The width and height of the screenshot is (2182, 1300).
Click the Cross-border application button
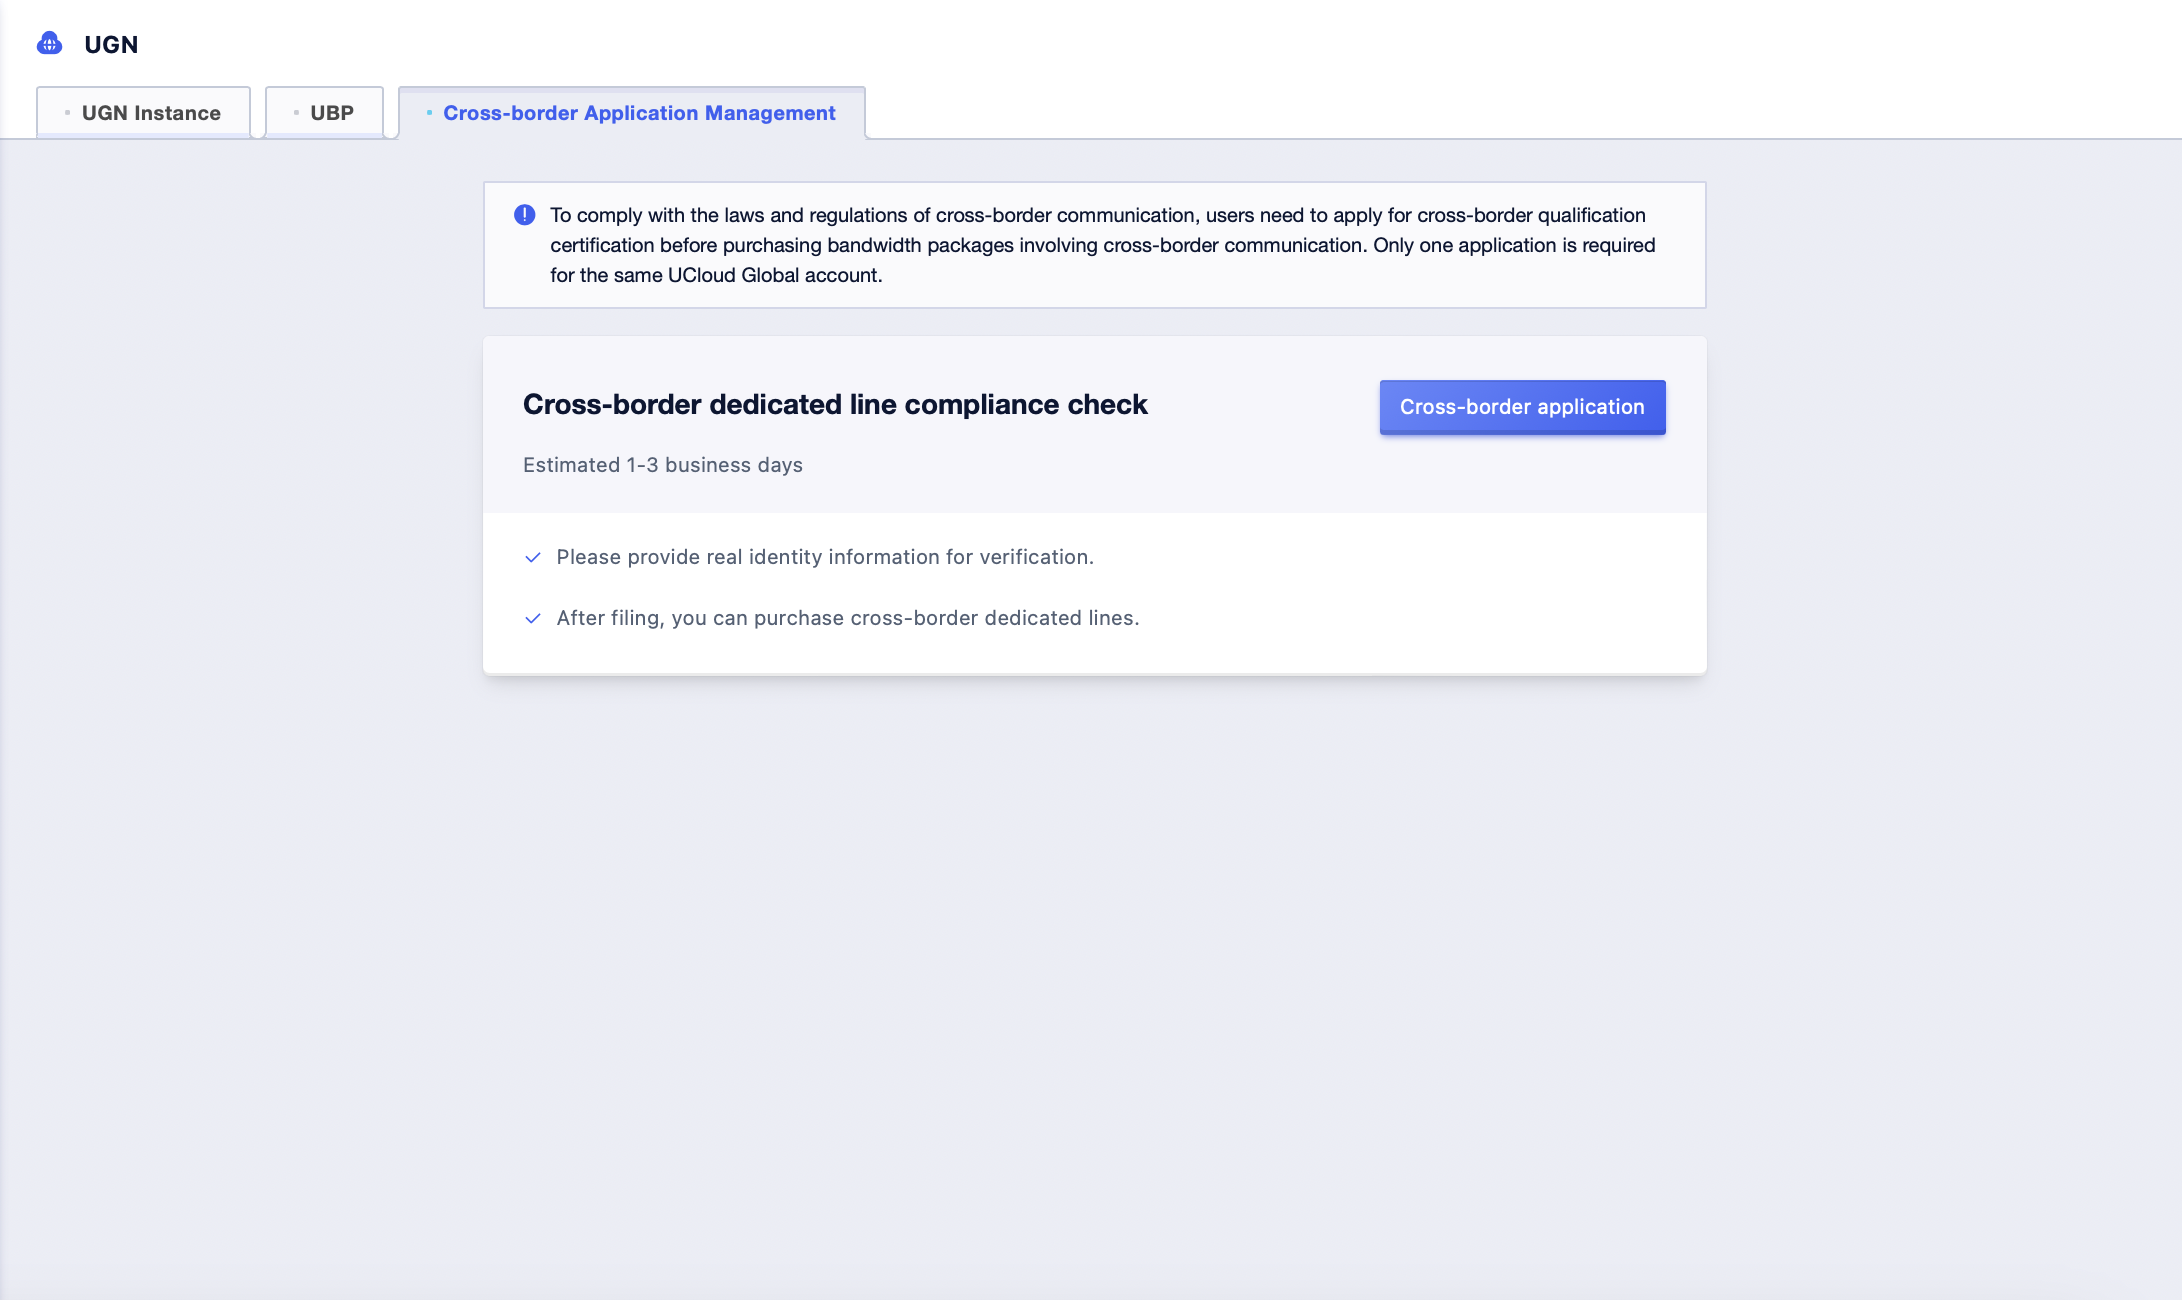(1522, 407)
